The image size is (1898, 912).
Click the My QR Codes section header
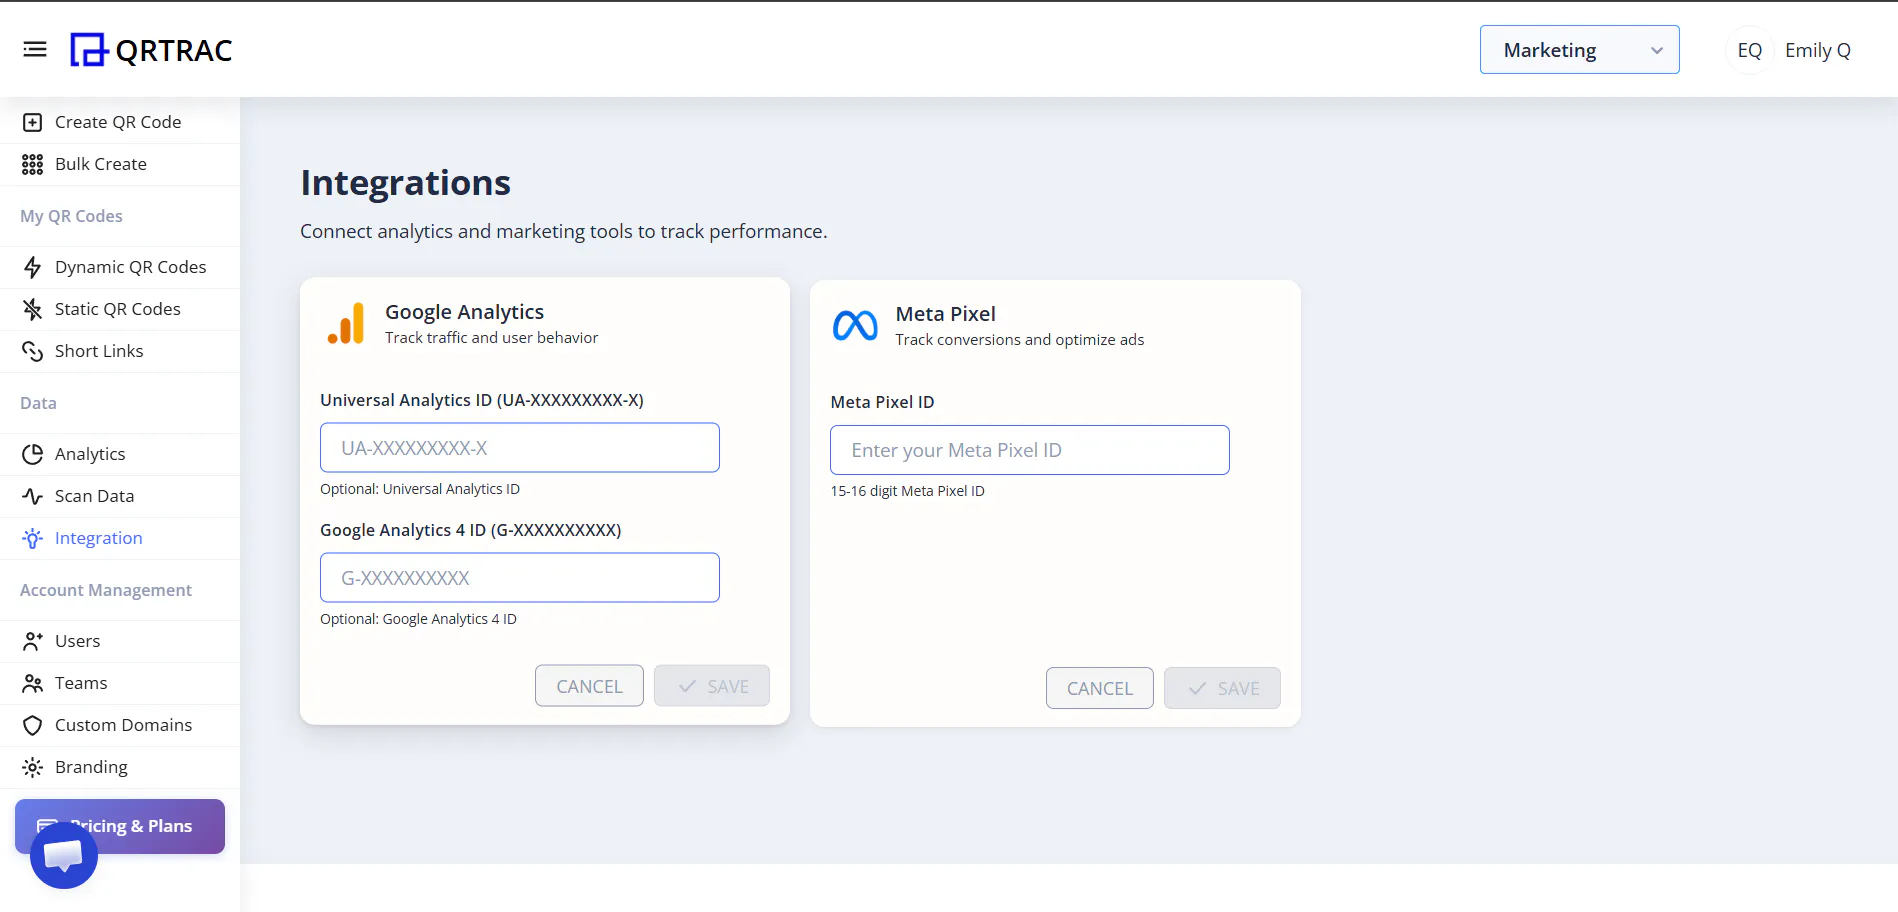pos(71,216)
